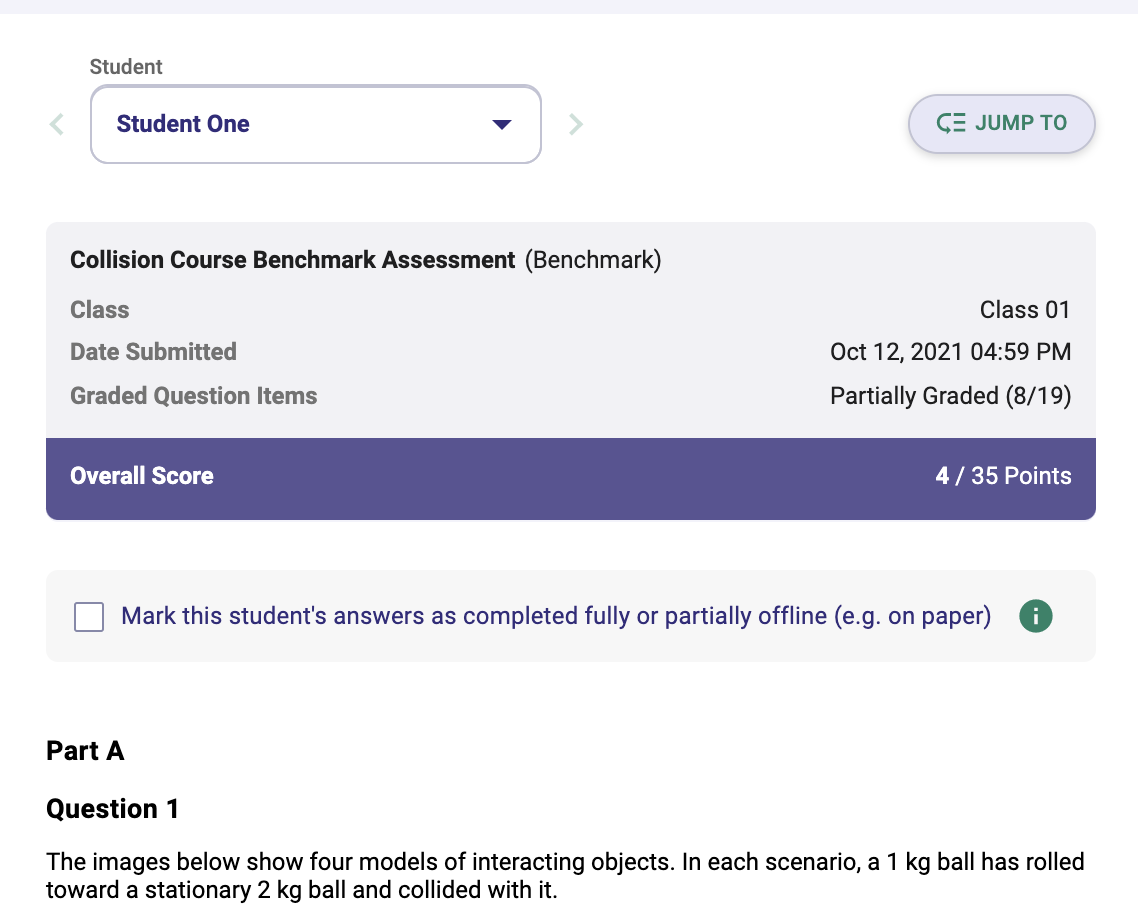The height and width of the screenshot is (916, 1138).
Task: Click the Jump To button
Action: (x=1002, y=123)
